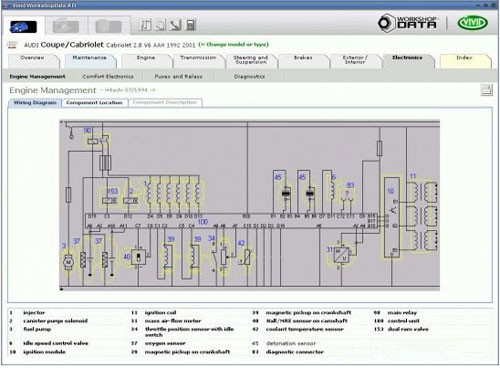Click the third gray vehicle tab in header
Screen dimensions: 500x368
[x=109, y=26]
